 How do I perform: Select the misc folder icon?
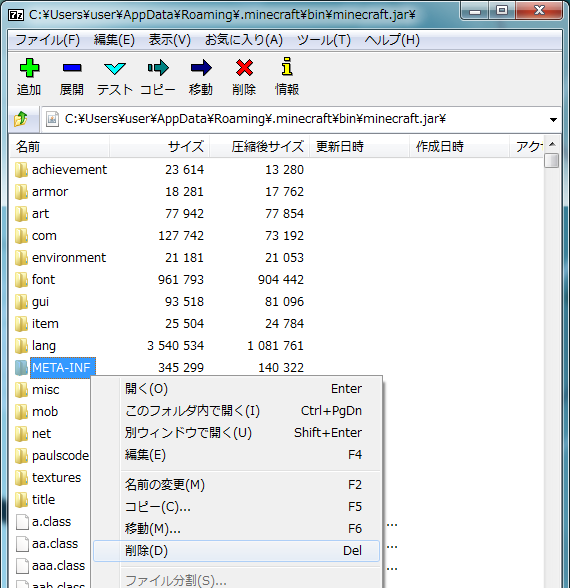point(21,390)
